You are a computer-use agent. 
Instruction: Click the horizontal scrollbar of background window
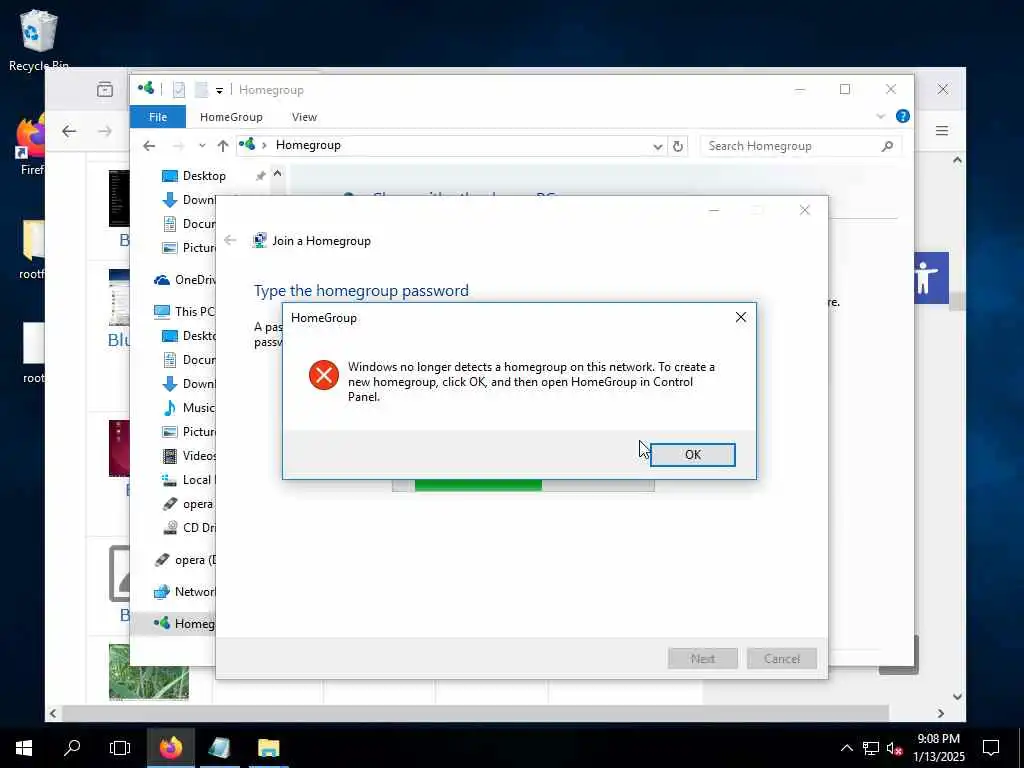click(475, 713)
